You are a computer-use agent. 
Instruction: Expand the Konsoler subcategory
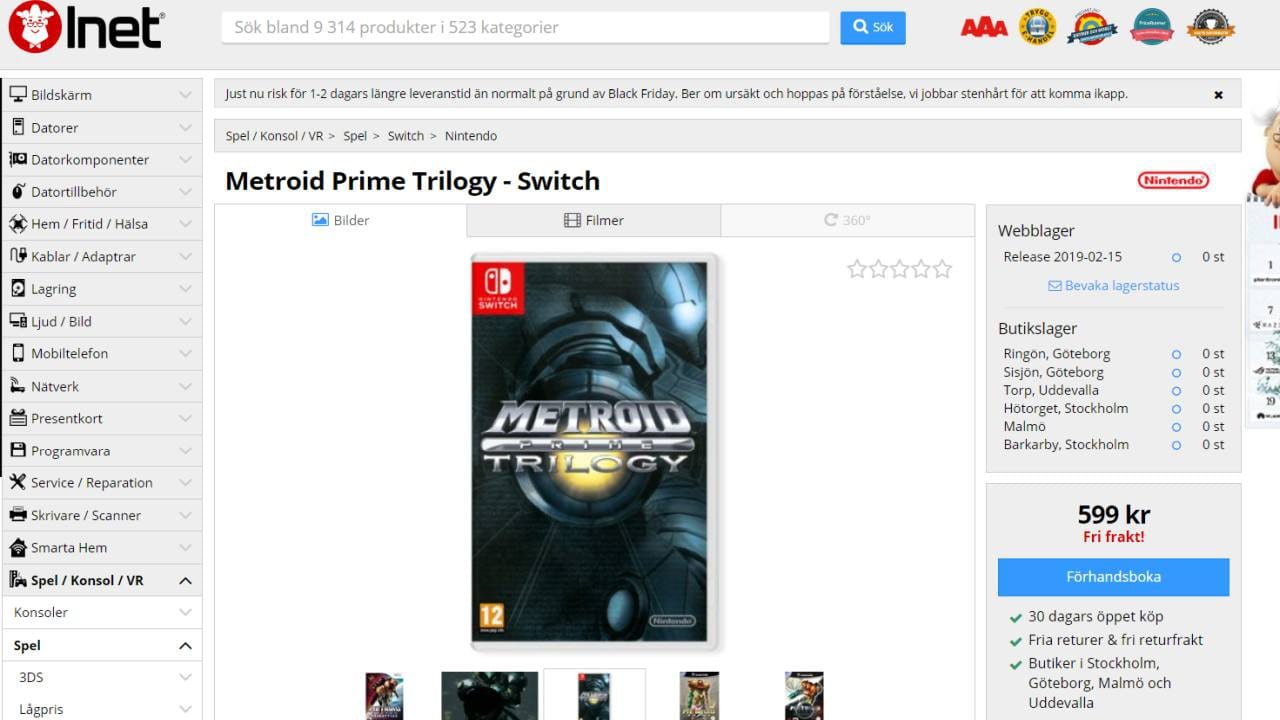(x=185, y=612)
